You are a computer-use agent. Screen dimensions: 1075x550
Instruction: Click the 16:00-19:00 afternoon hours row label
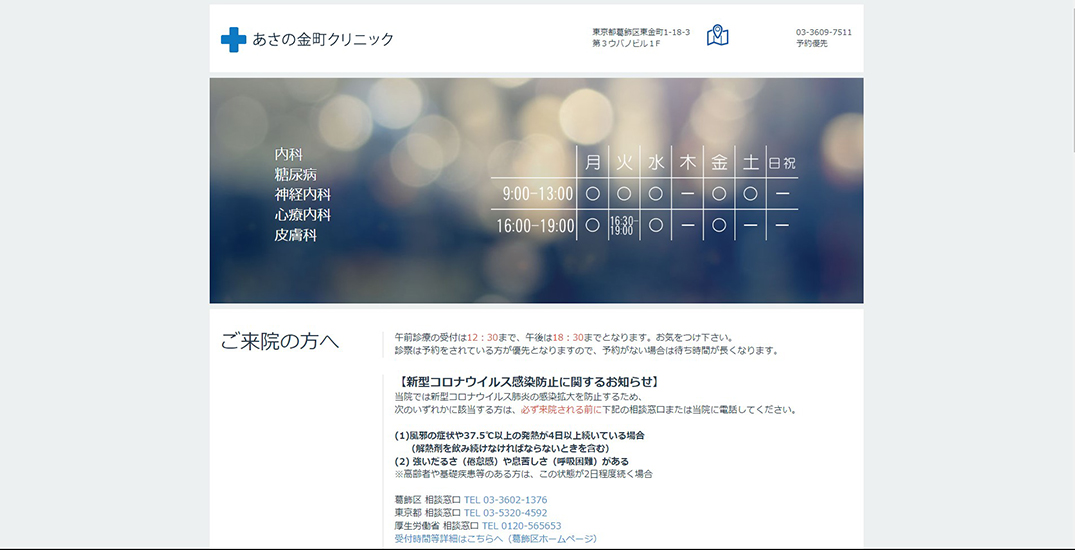coord(535,226)
